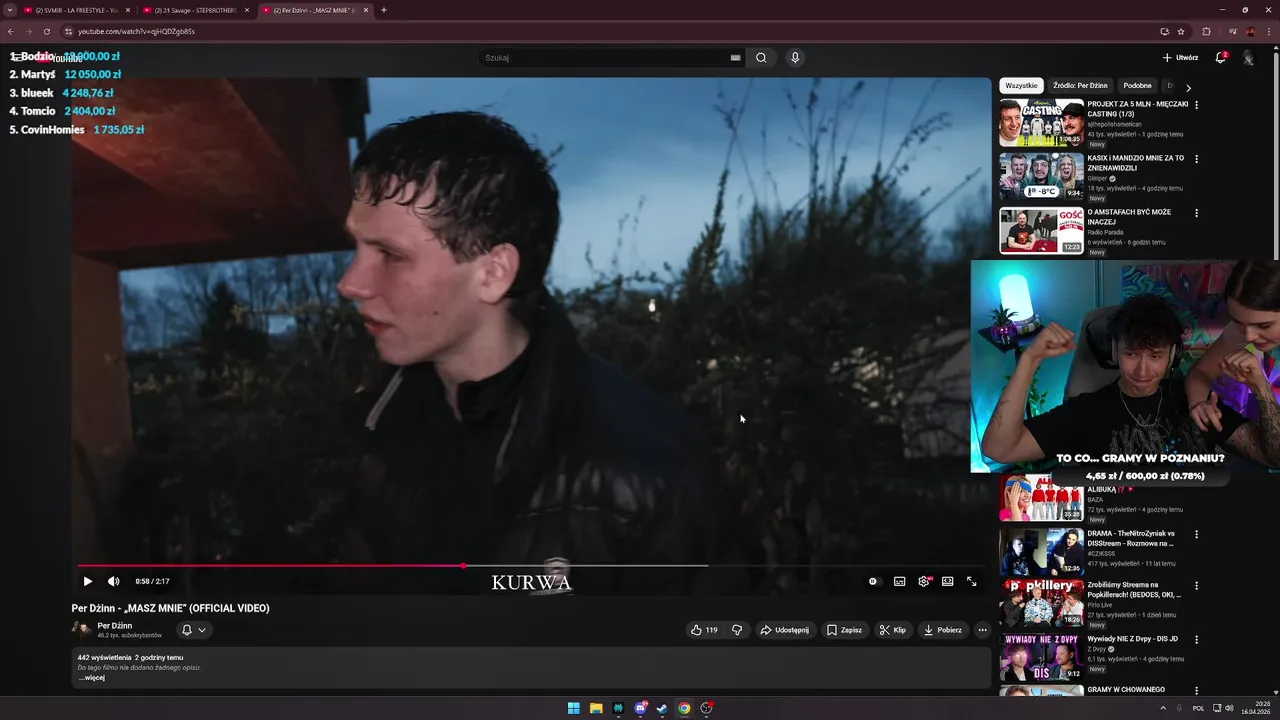Open the PROJEKT ZA 5 MLN casting thumbnail
The width and height of the screenshot is (1280, 720).
pyautogui.click(x=1041, y=123)
